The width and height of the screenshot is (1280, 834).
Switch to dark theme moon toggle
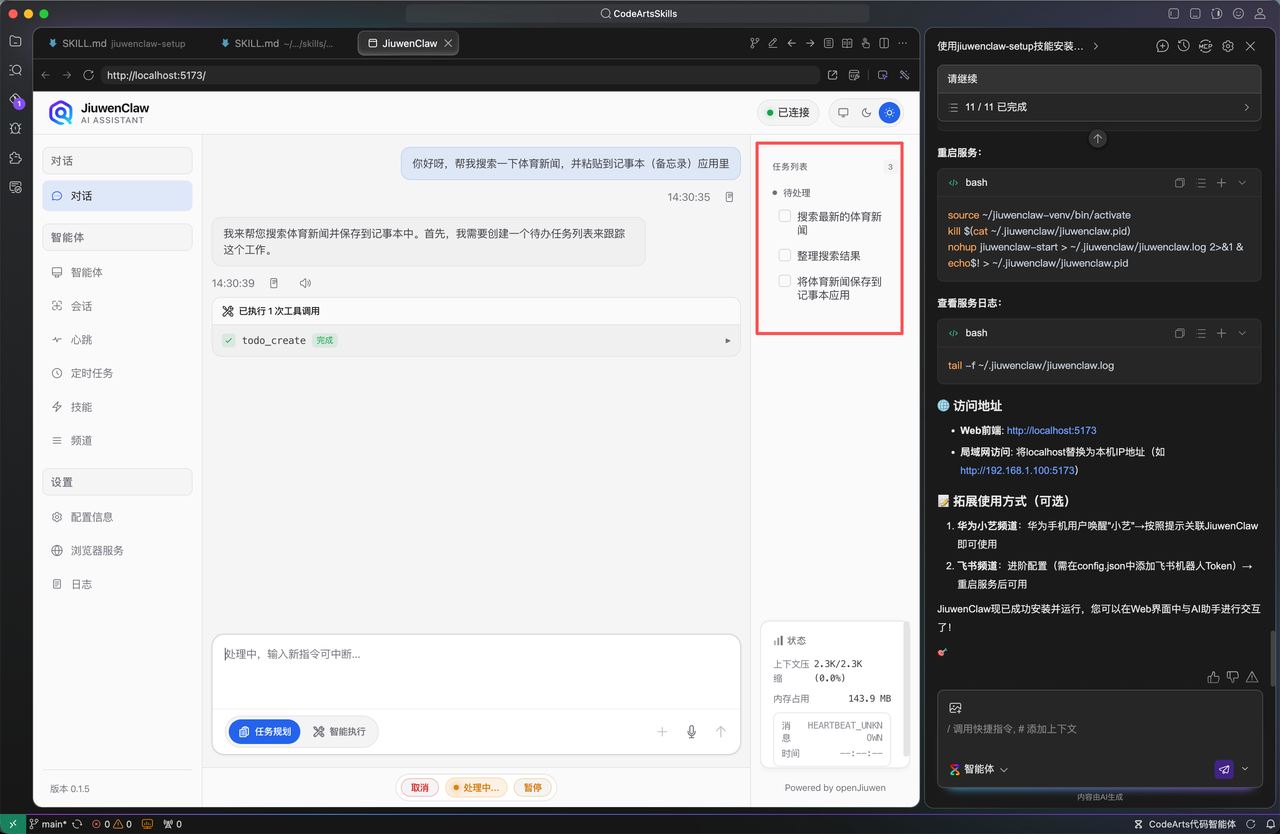coord(866,113)
